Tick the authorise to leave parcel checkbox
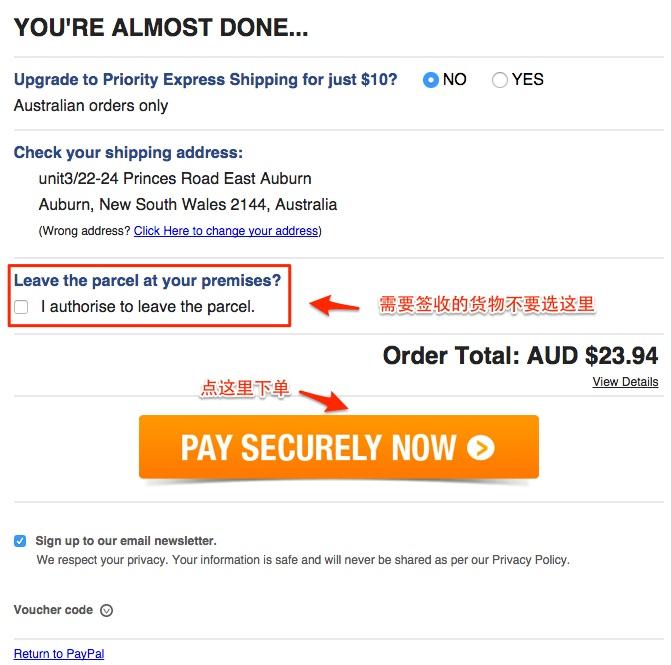 pyautogui.click(x=21, y=307)
